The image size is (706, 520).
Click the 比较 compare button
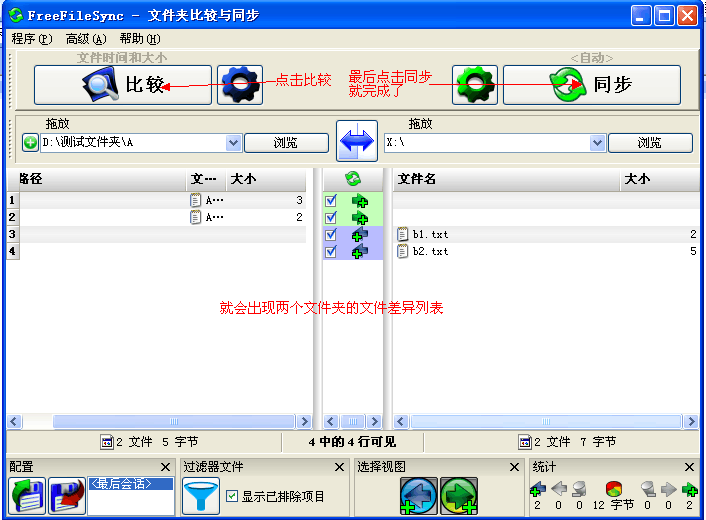coord(122,85)
